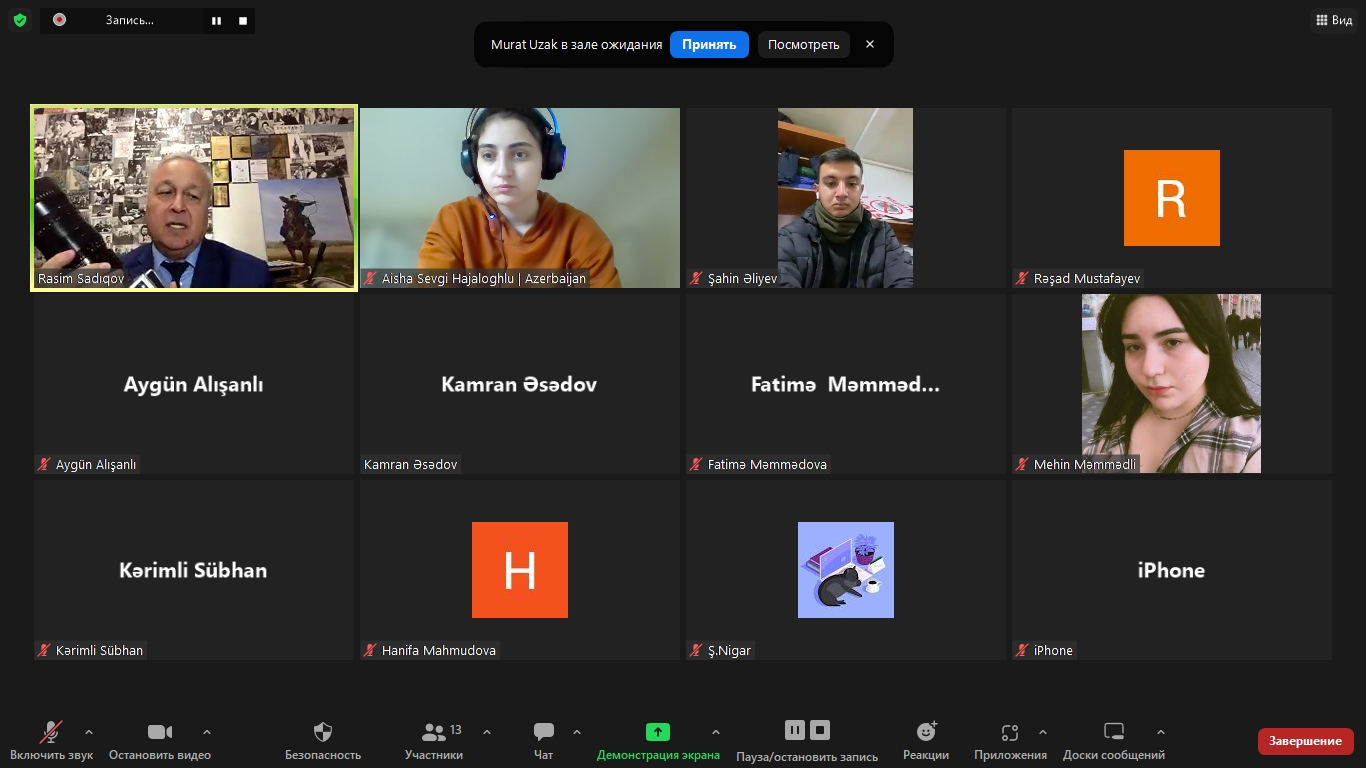Click the green encryption shield icon
This screenshot has height=768, width=1366.
(20, 20)
